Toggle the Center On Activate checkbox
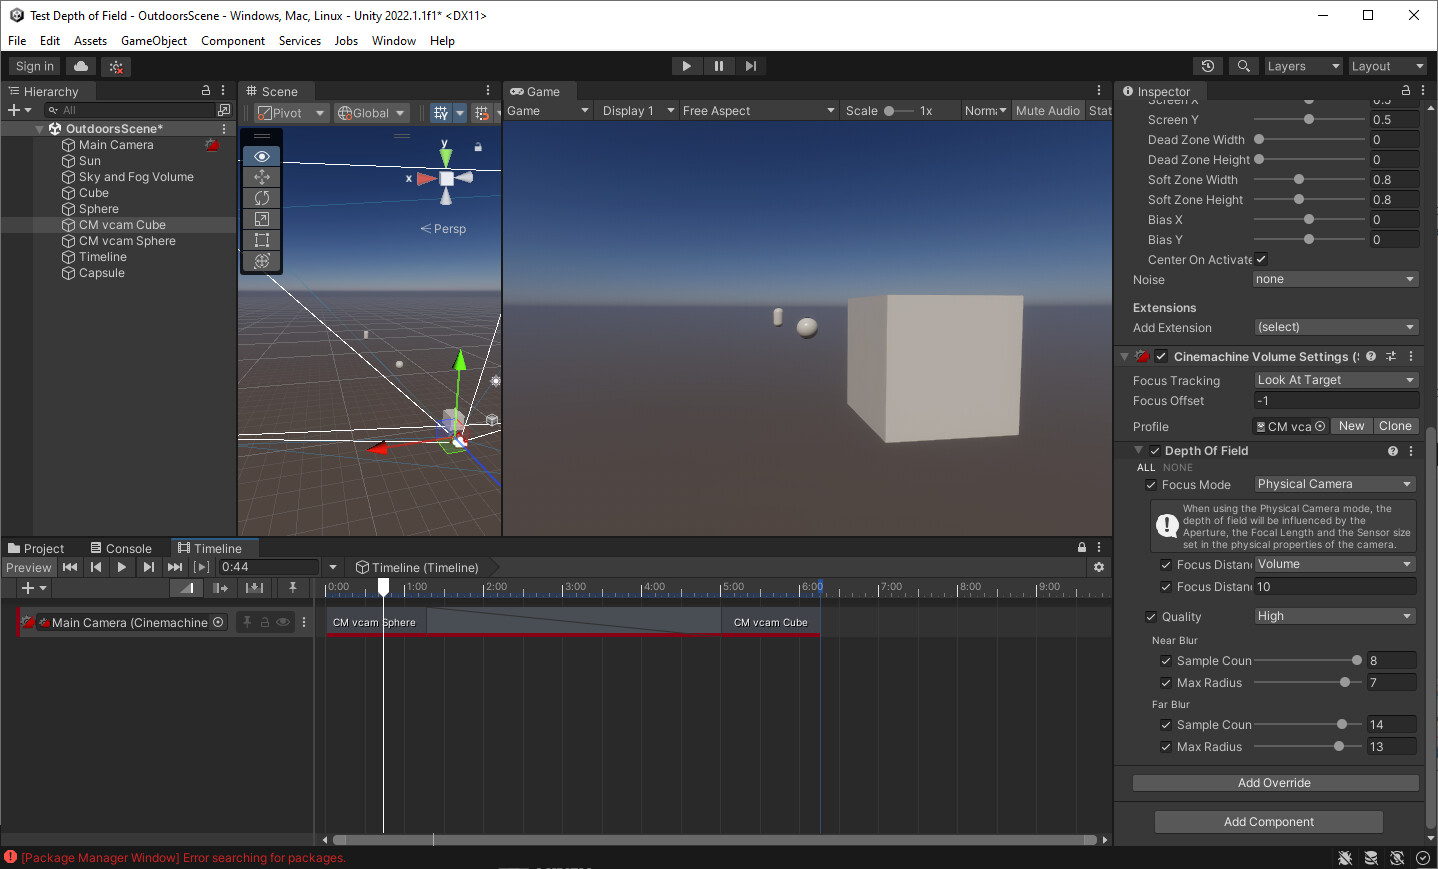1438x869 pixels. 1261,259
